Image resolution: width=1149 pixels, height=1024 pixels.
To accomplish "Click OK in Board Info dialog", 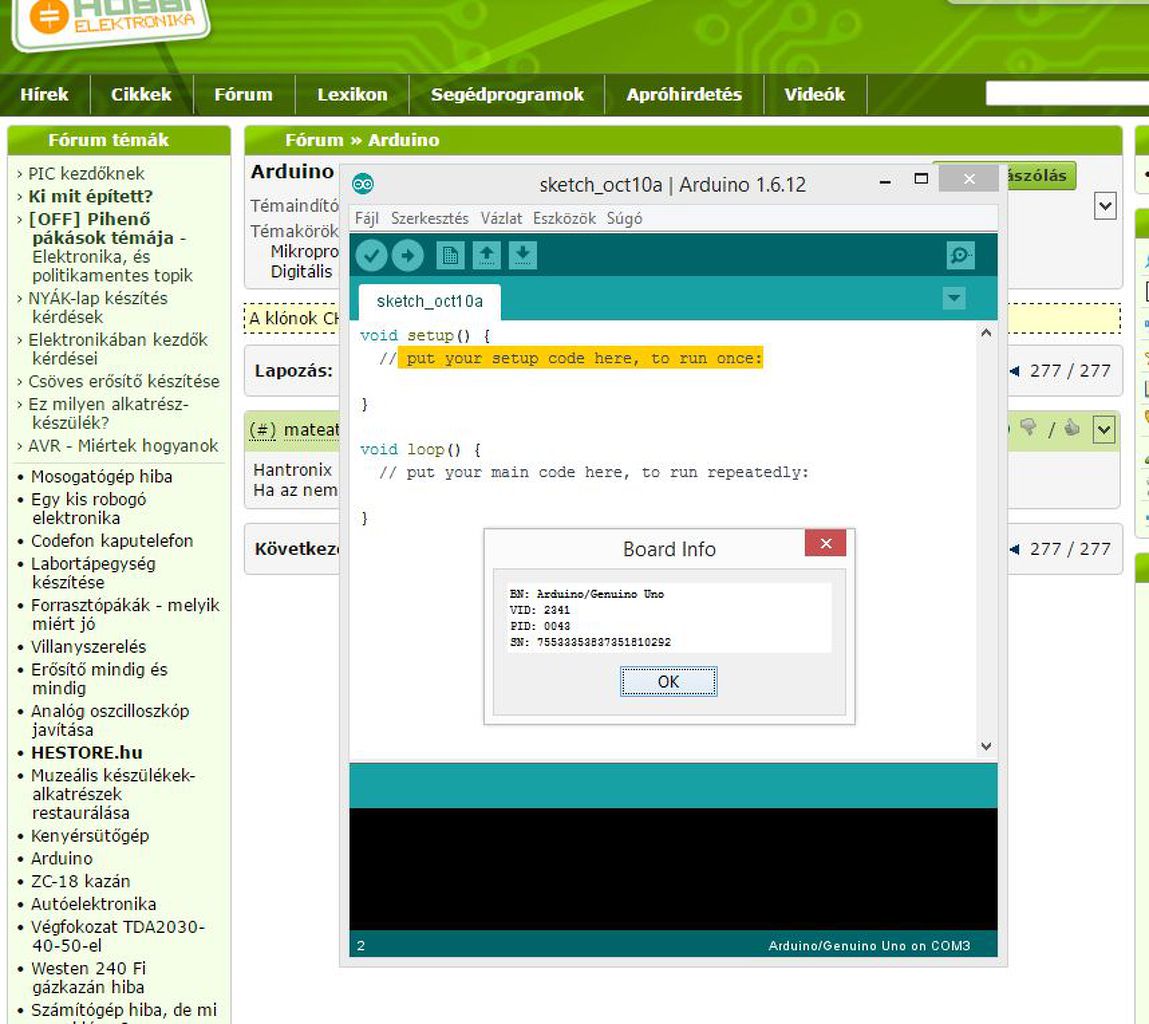I will (x=668, y=682).
